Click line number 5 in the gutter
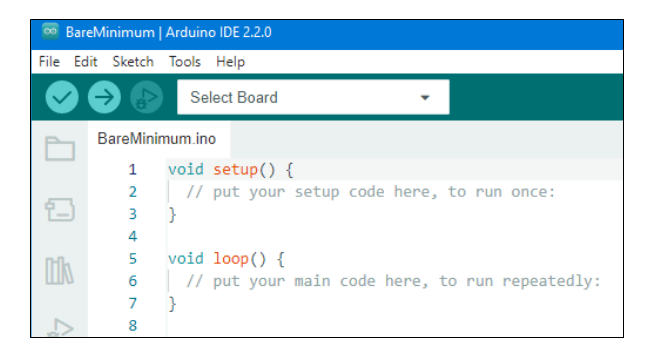647x361 pixels. click(x=132, y=259)
